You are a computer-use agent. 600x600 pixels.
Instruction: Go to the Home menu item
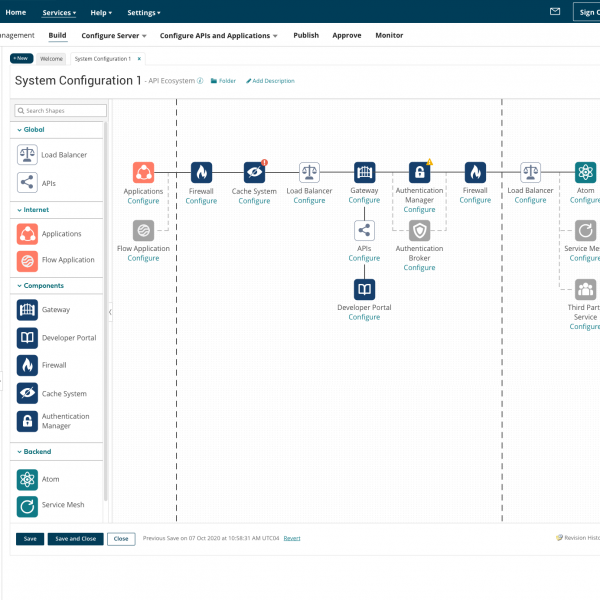point(16,12)
